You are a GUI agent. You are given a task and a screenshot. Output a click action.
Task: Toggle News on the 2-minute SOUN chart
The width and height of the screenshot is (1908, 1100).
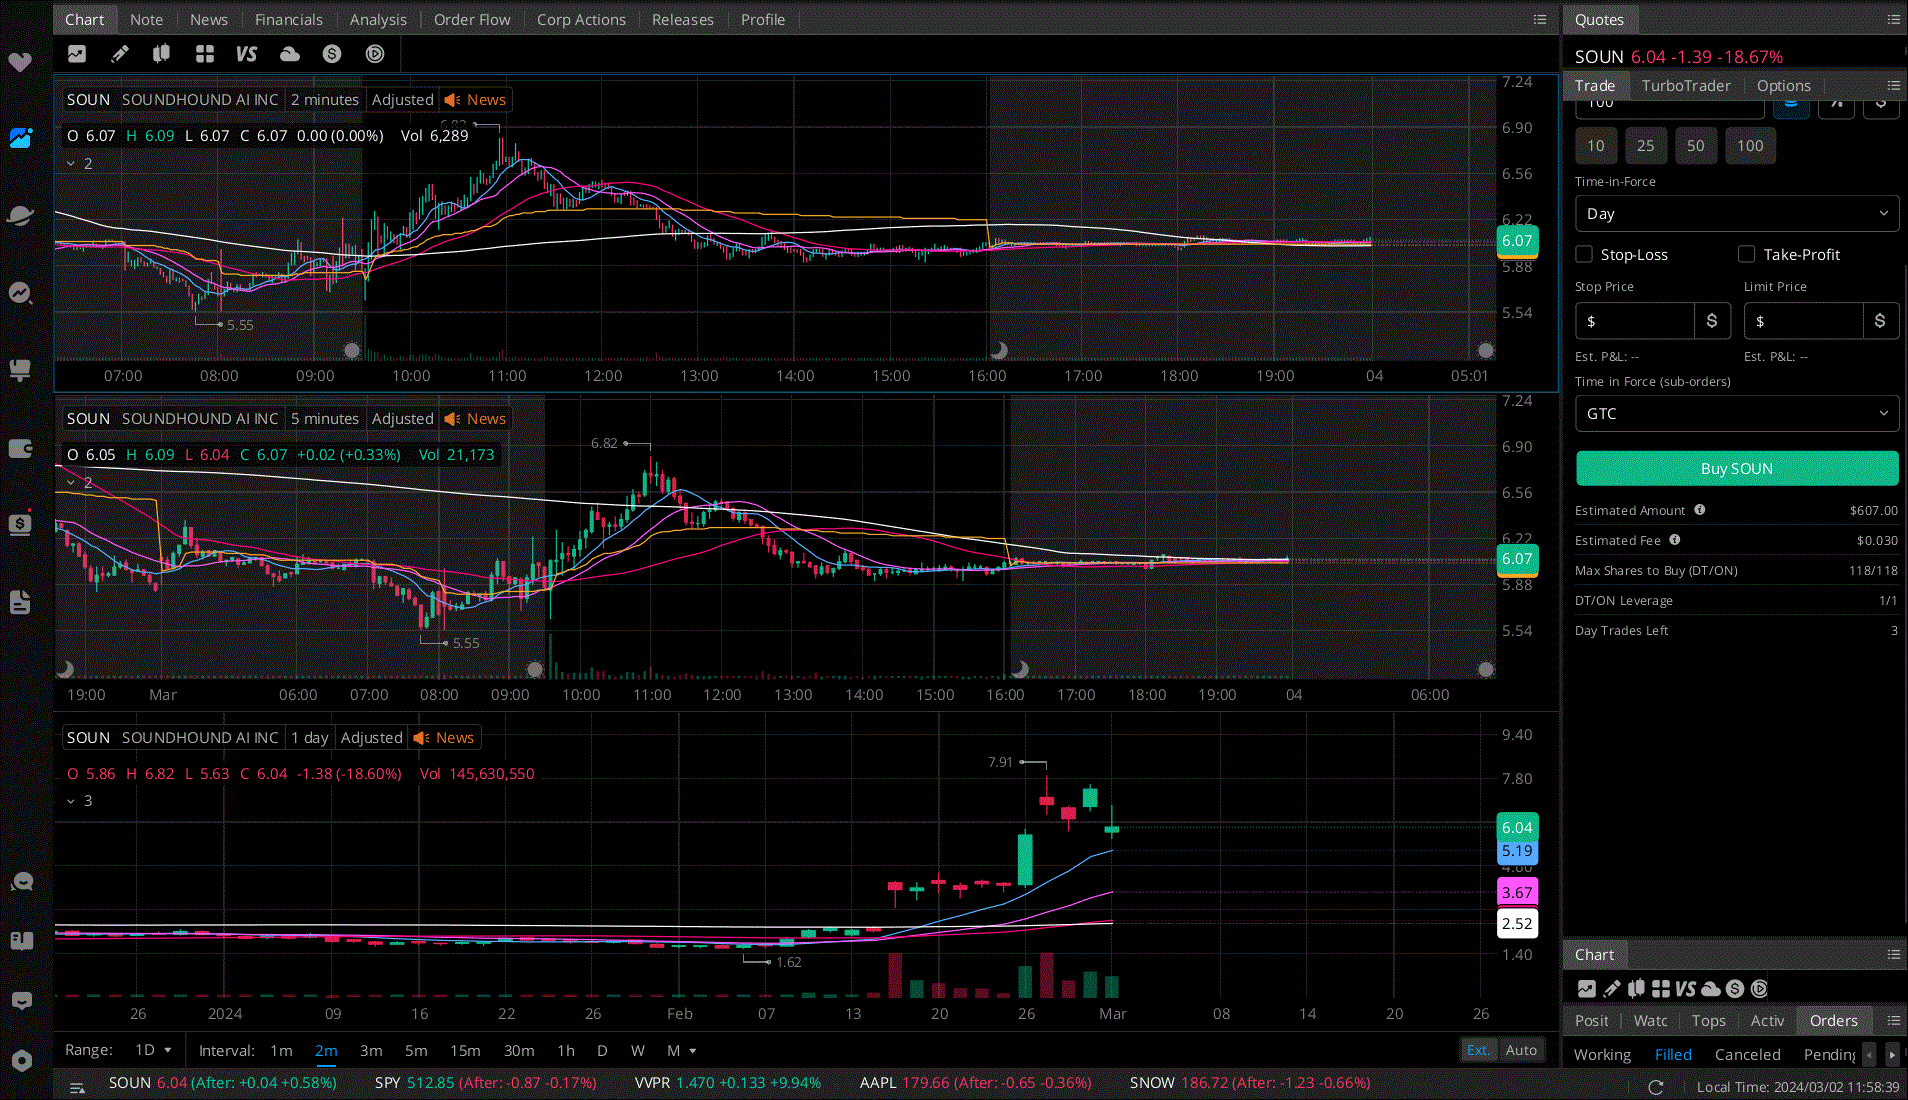click(x=474, y=99)
